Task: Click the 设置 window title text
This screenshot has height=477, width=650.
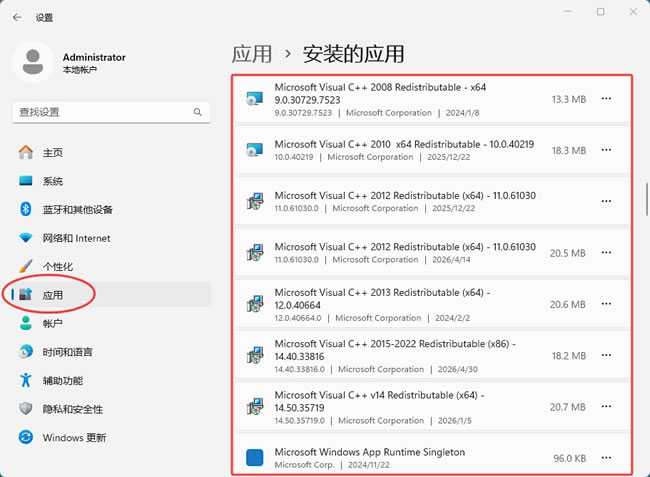Action: pyautogui.click(x=44, y=17)
